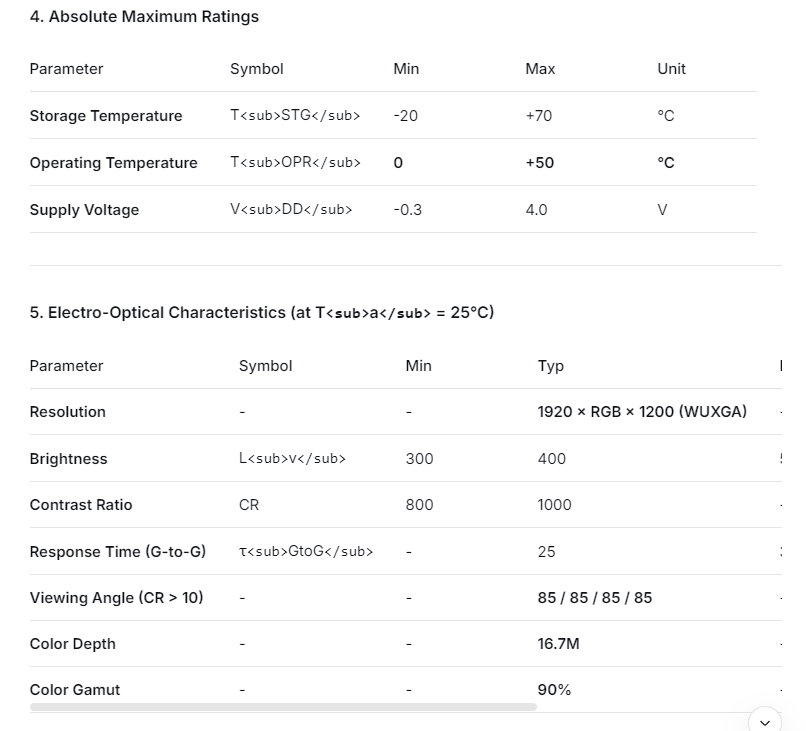Image resolution: width=806 pixels, height=731 pixels.
Task: Select the Storage Temperature row label
Action: (106, 116)
